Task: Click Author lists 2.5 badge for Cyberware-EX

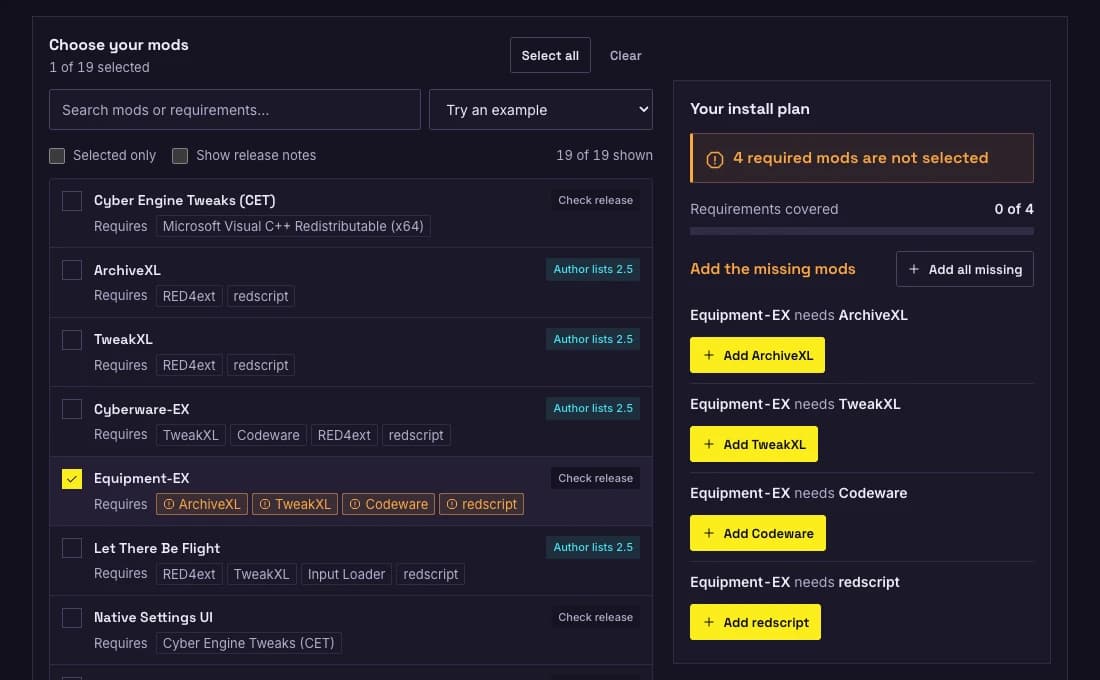Action: click(593, 408)
